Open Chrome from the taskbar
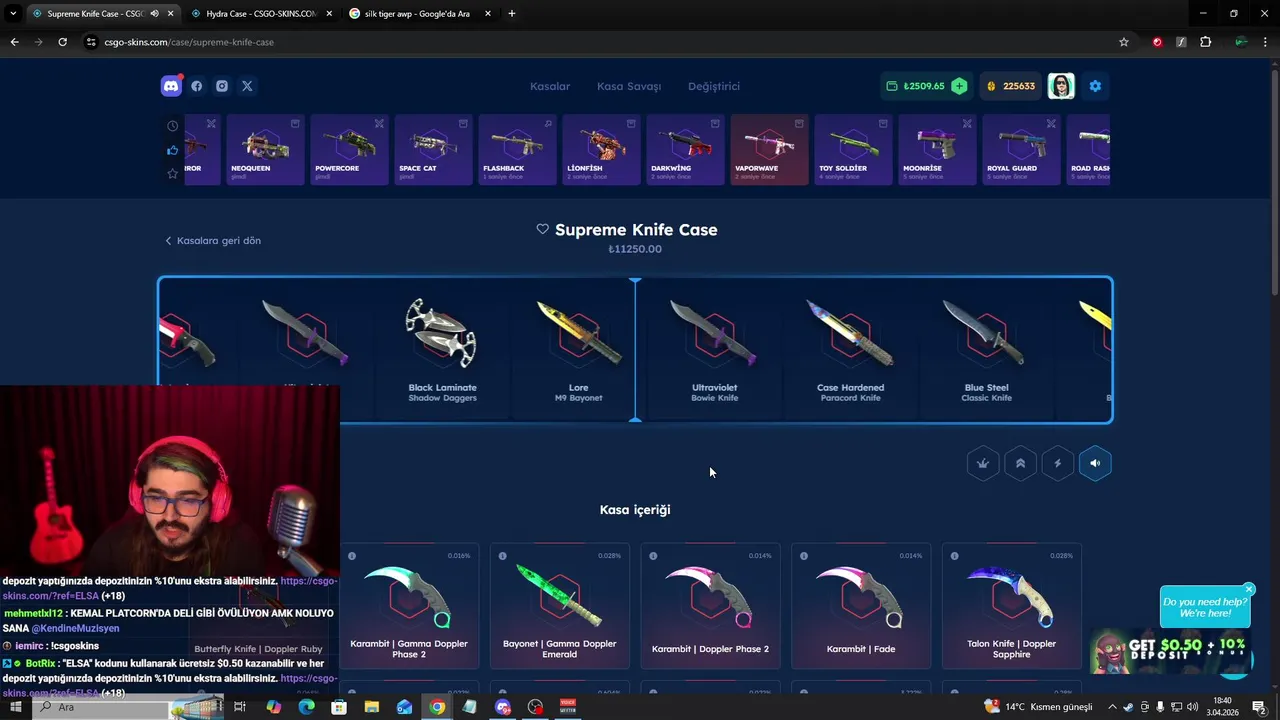 click(x=437, y=707)
